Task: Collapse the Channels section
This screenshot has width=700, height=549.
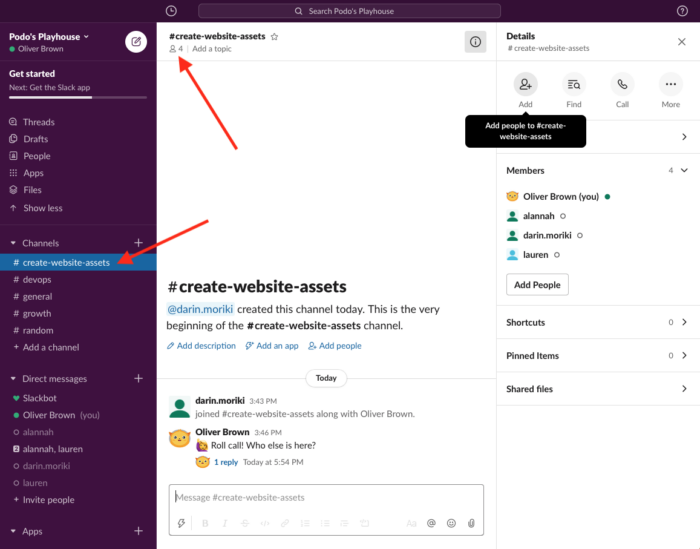Action: point(13,243)
